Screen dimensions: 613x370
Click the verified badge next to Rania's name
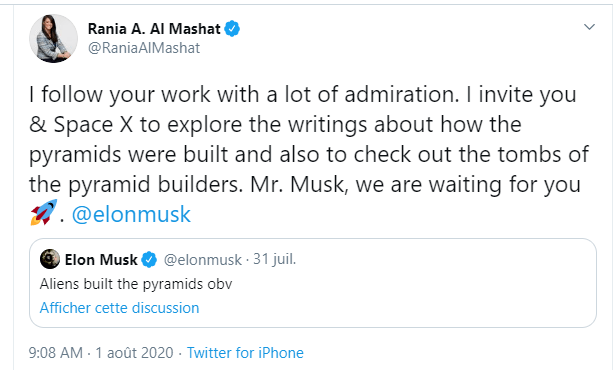coord(232,29)
